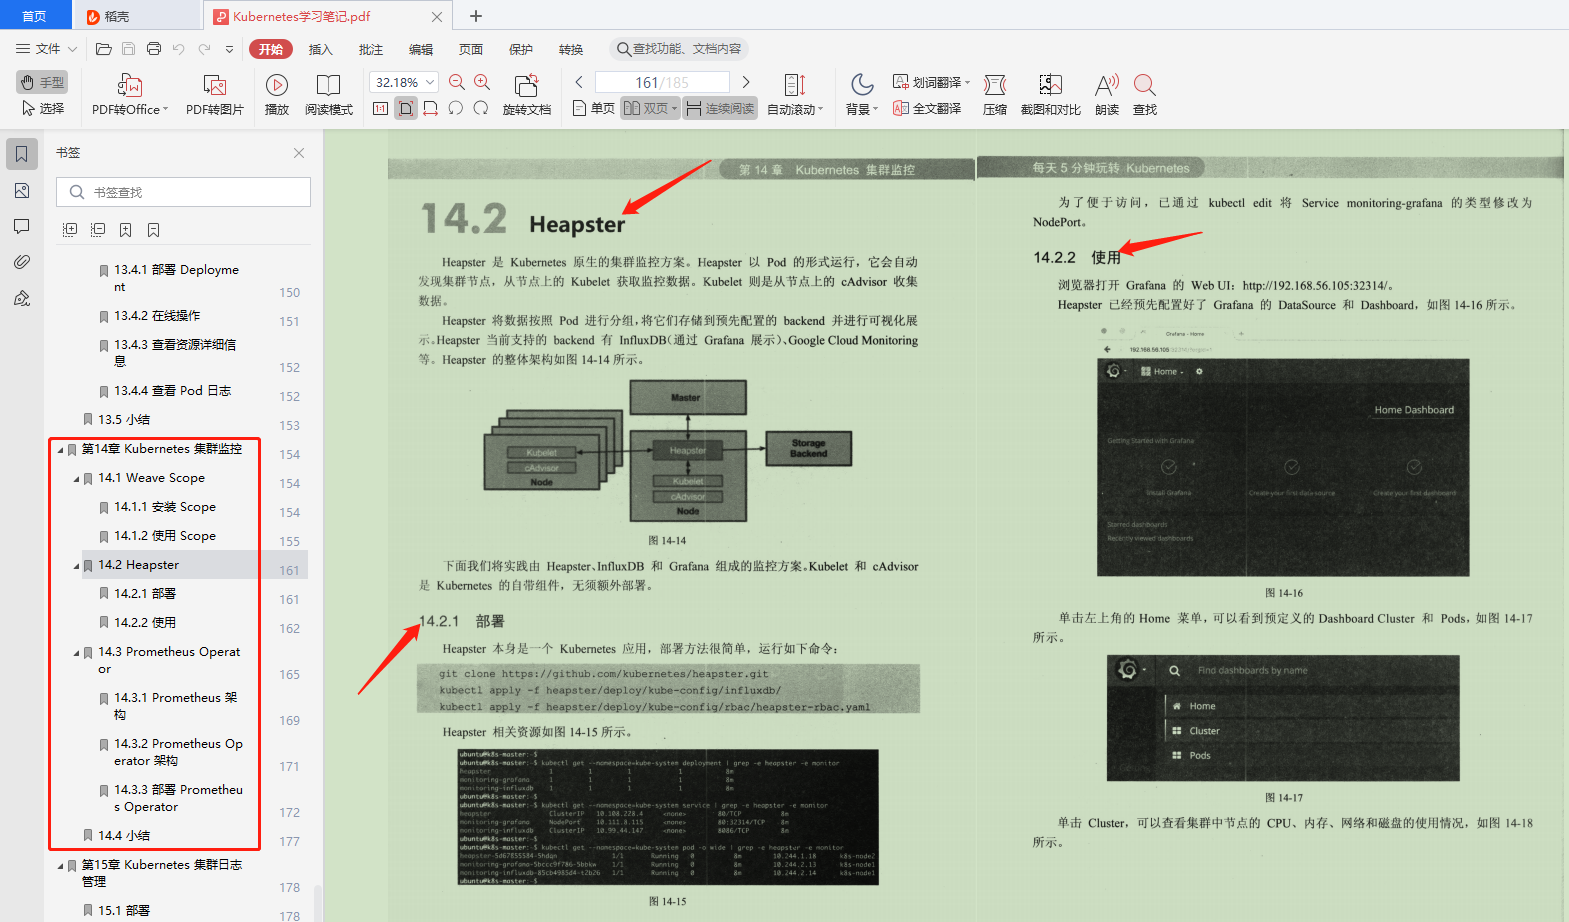This screenshot has height=922, width=1569.
Task: Open the attachments paperclip sidebar icon
Action: point(22,262)
